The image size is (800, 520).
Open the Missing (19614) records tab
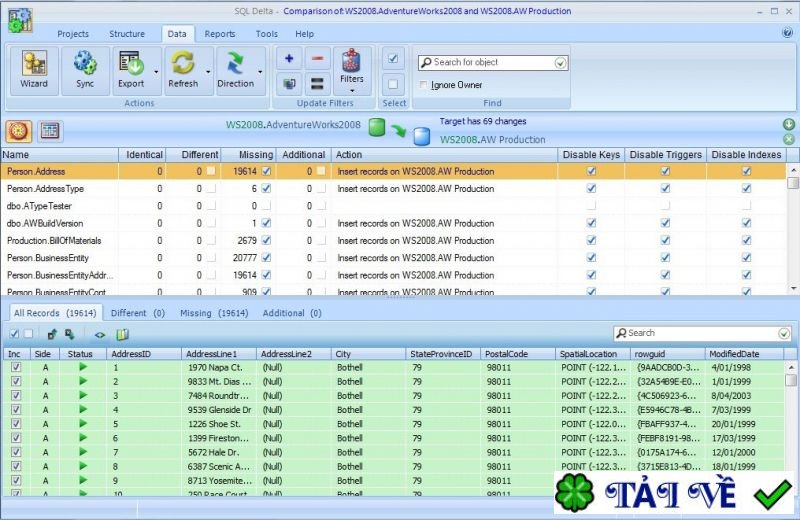(214, 313)
